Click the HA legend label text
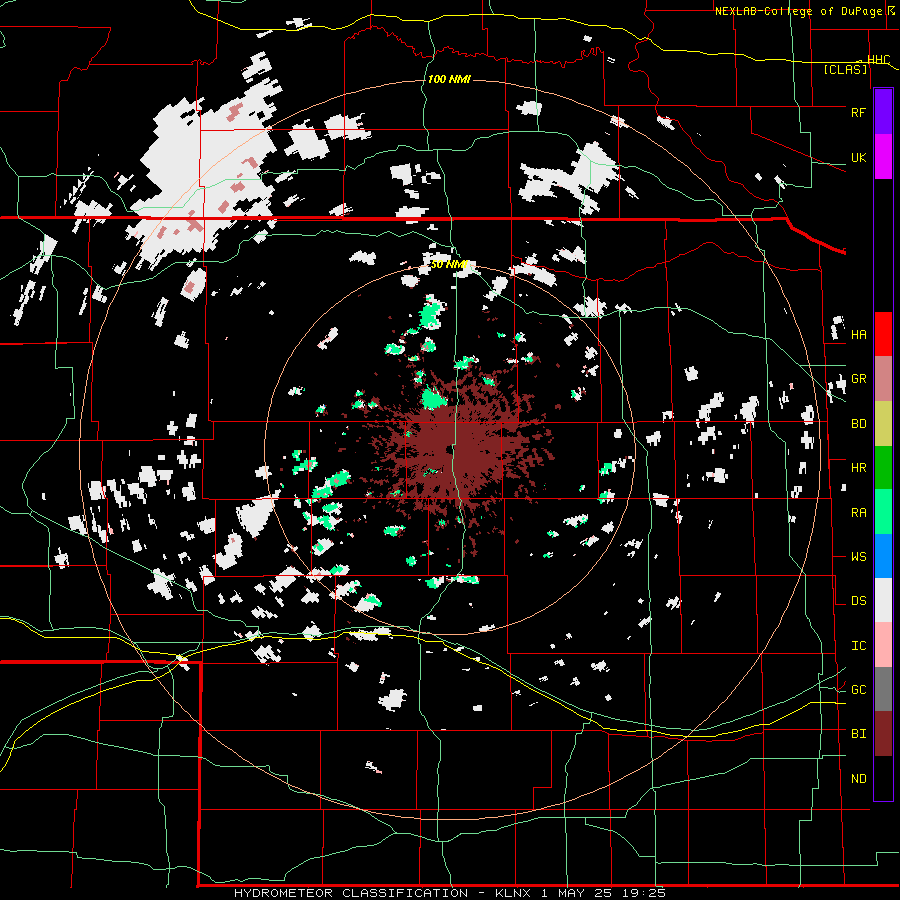Screen dimensions: 900x900 (858, 335)
